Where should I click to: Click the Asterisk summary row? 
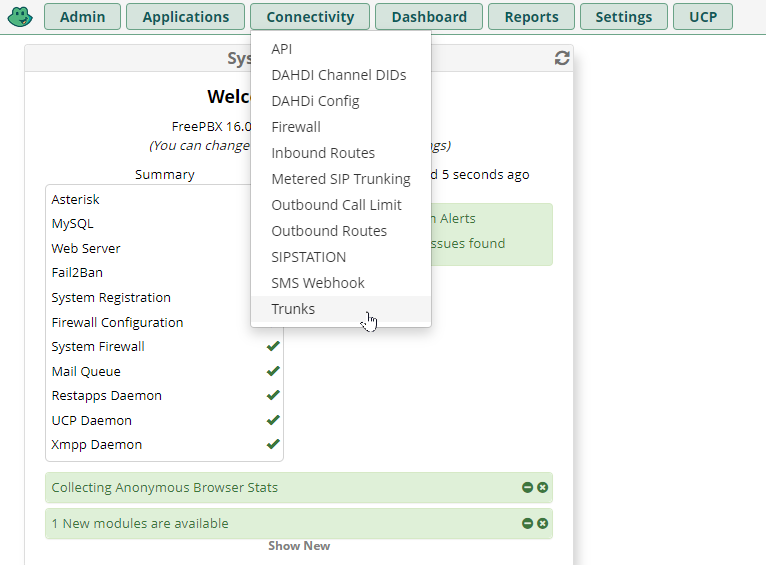tap(165, 199)
